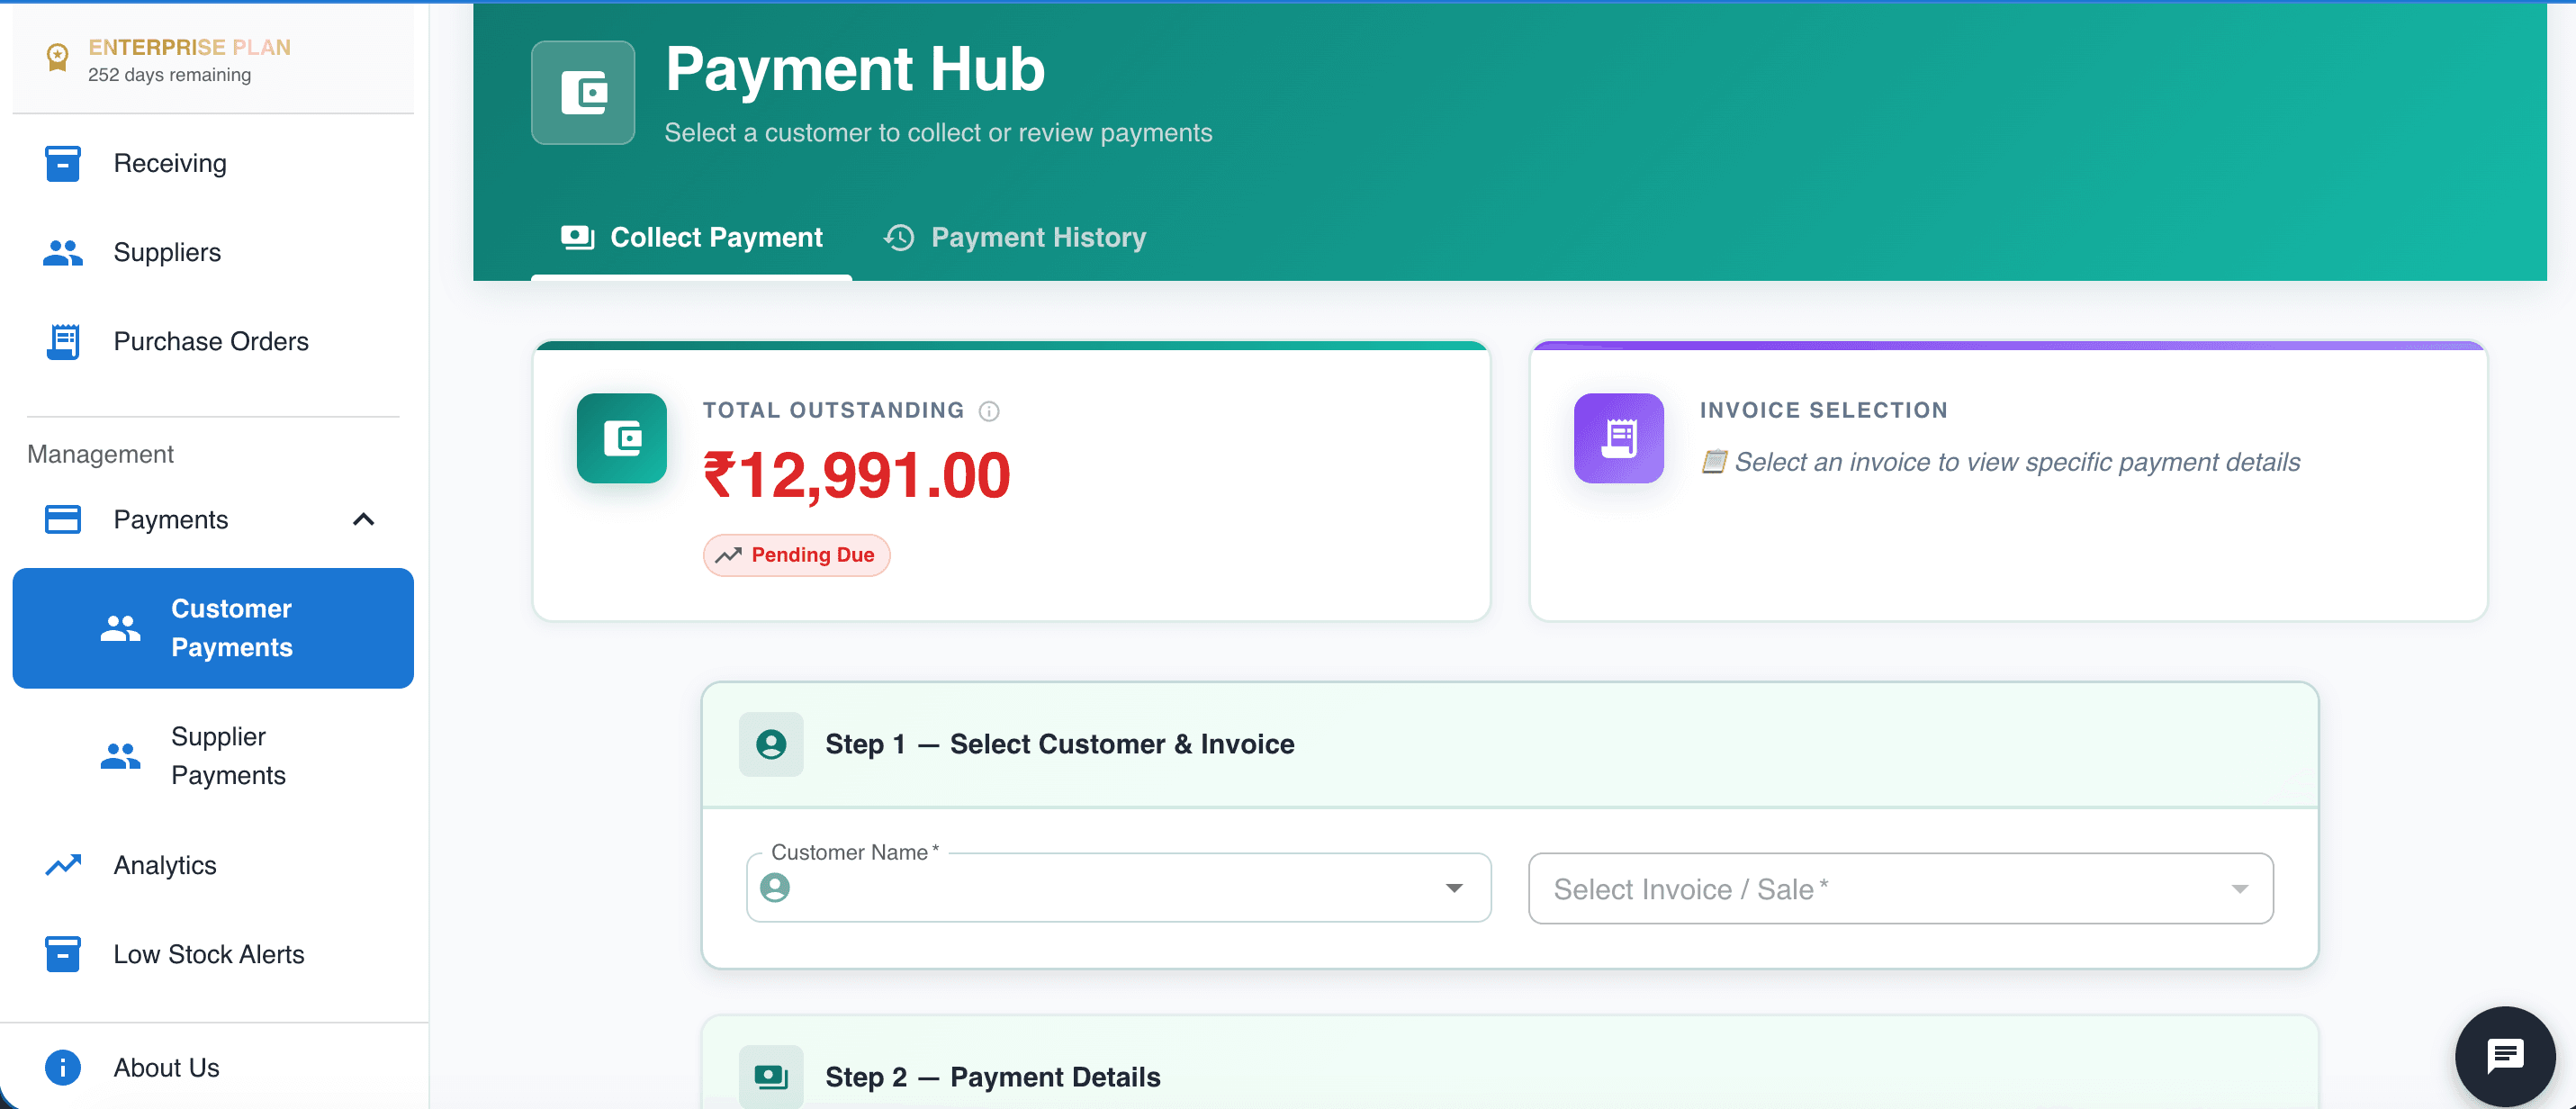Click the Step 2 payment cash icon
The image size is (2576, 1109).
pyautogui.click(x=770, y=1076)
